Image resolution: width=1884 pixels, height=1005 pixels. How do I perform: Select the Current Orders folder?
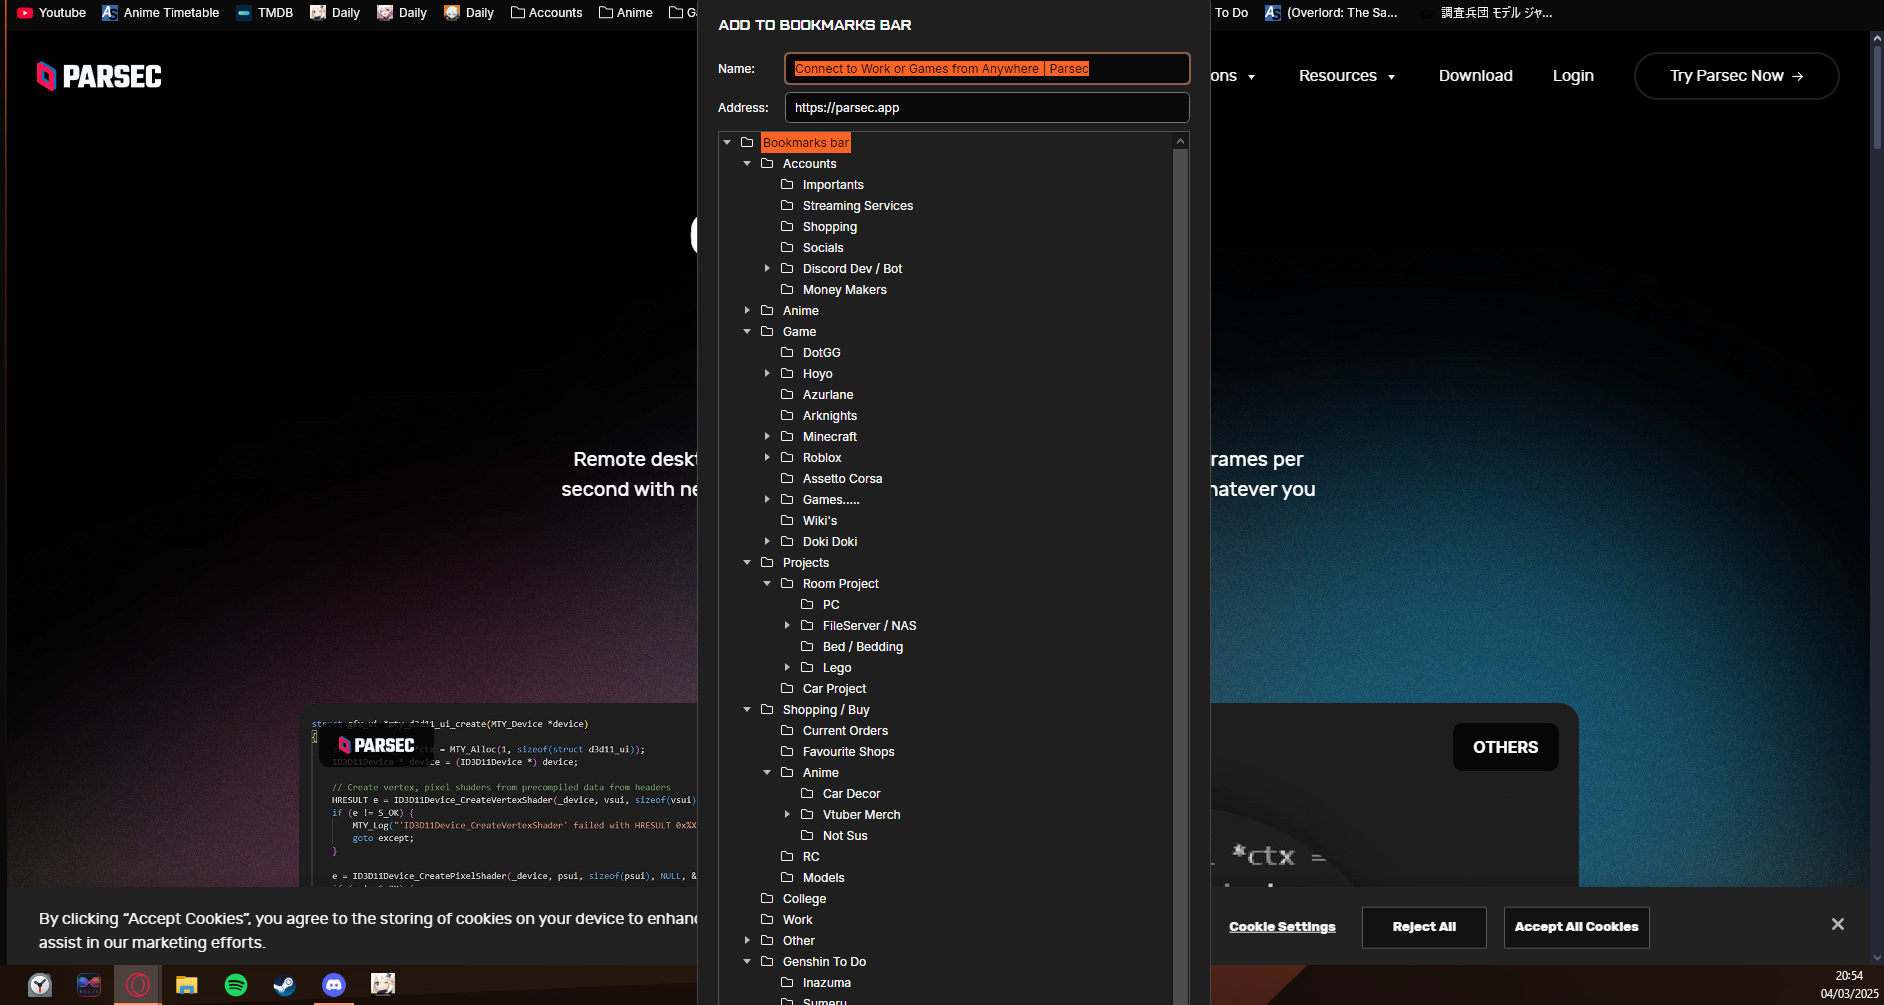click(x=845, y=731)
